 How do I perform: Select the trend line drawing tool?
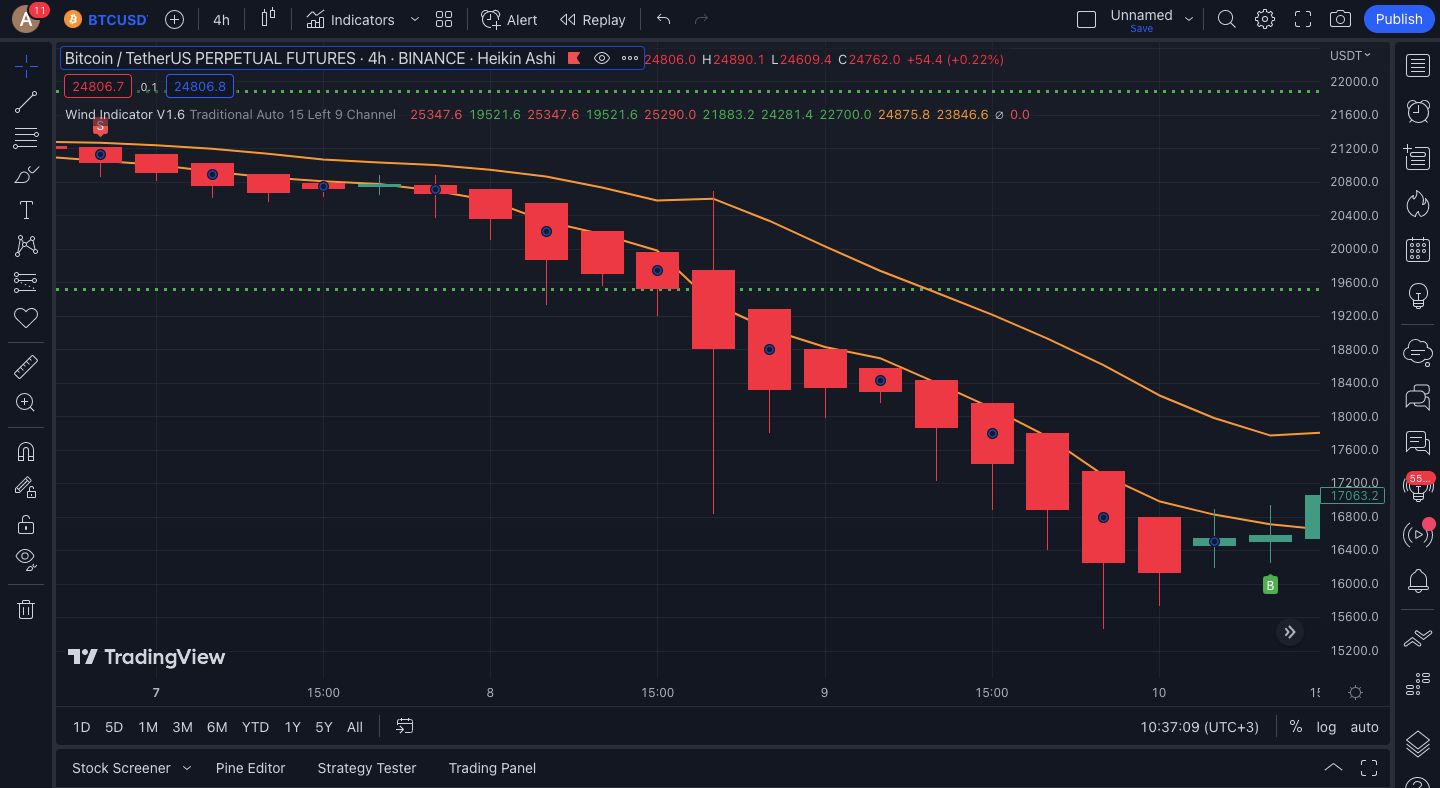coord(26,101)
